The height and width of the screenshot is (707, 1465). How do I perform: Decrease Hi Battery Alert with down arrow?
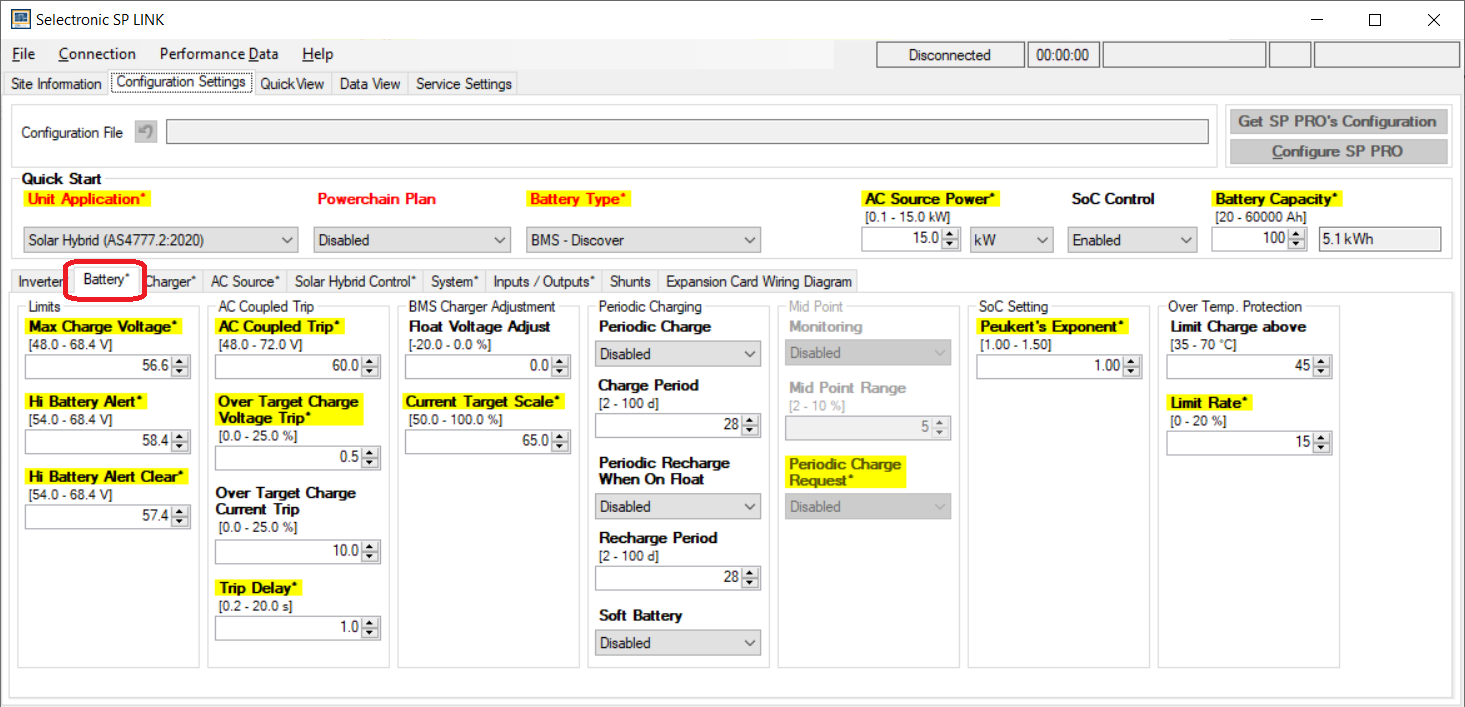180,445
